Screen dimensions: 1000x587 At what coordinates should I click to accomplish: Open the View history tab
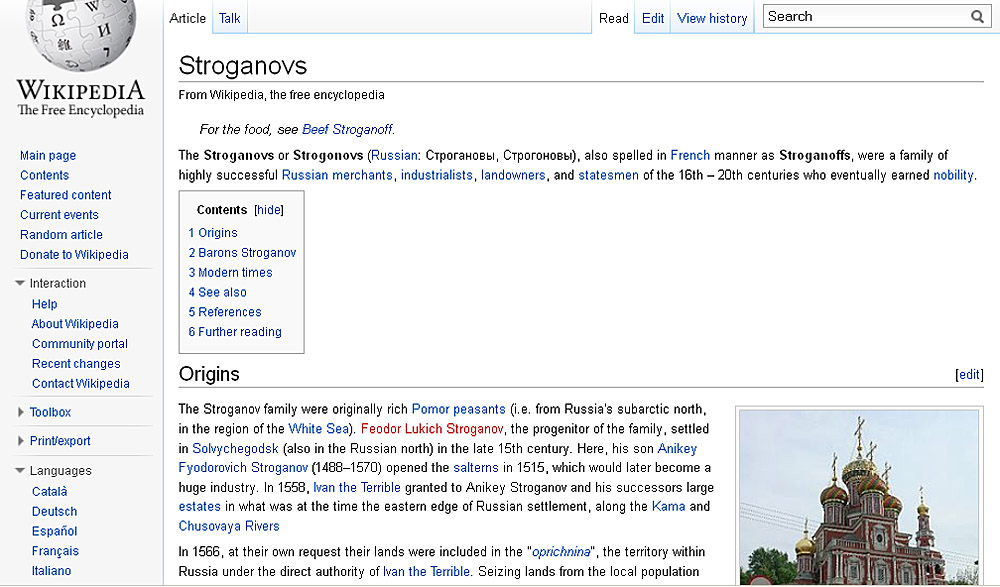tap(711, 17)
